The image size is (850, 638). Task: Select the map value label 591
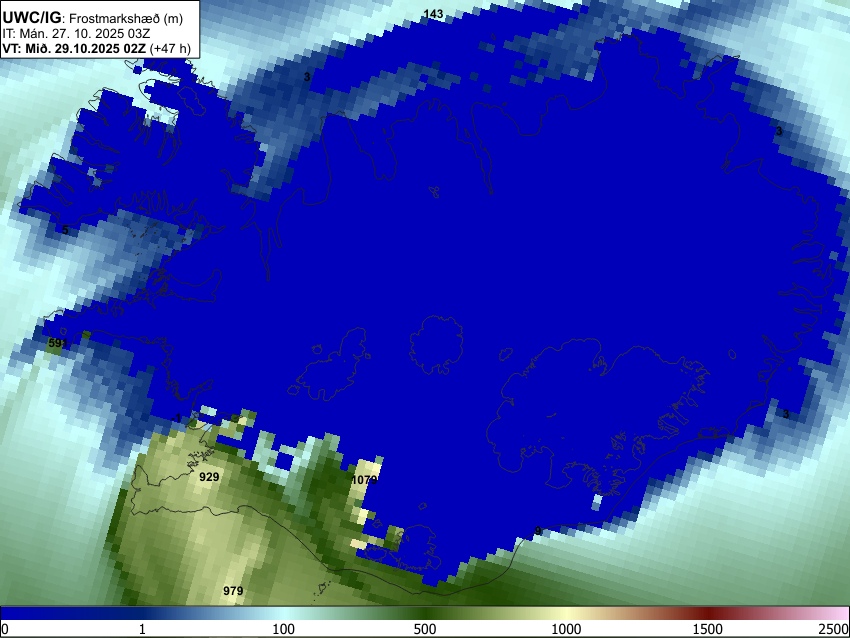[57, 343]
